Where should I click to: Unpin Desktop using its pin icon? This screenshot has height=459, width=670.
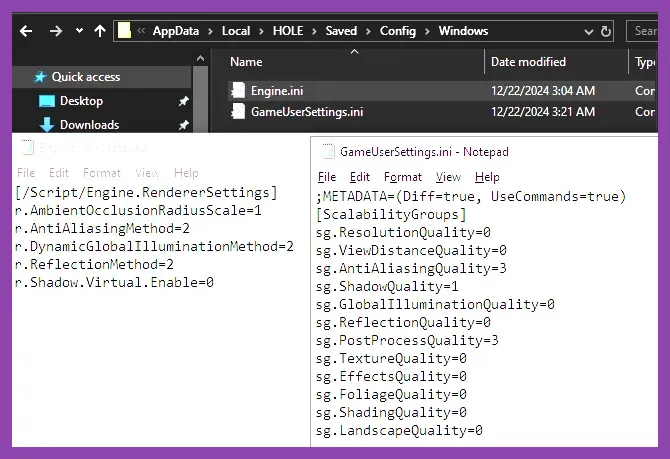click(x=183, y=101)
